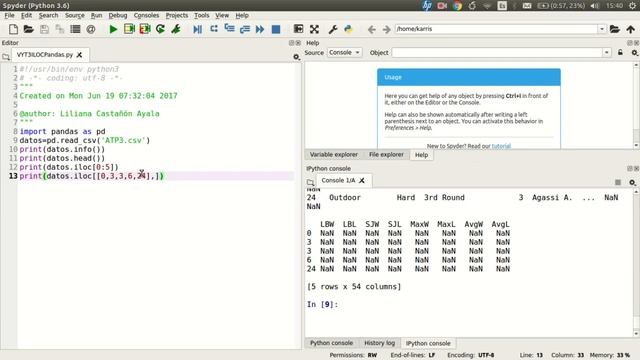Open the Edit menu

click(26, 15)
